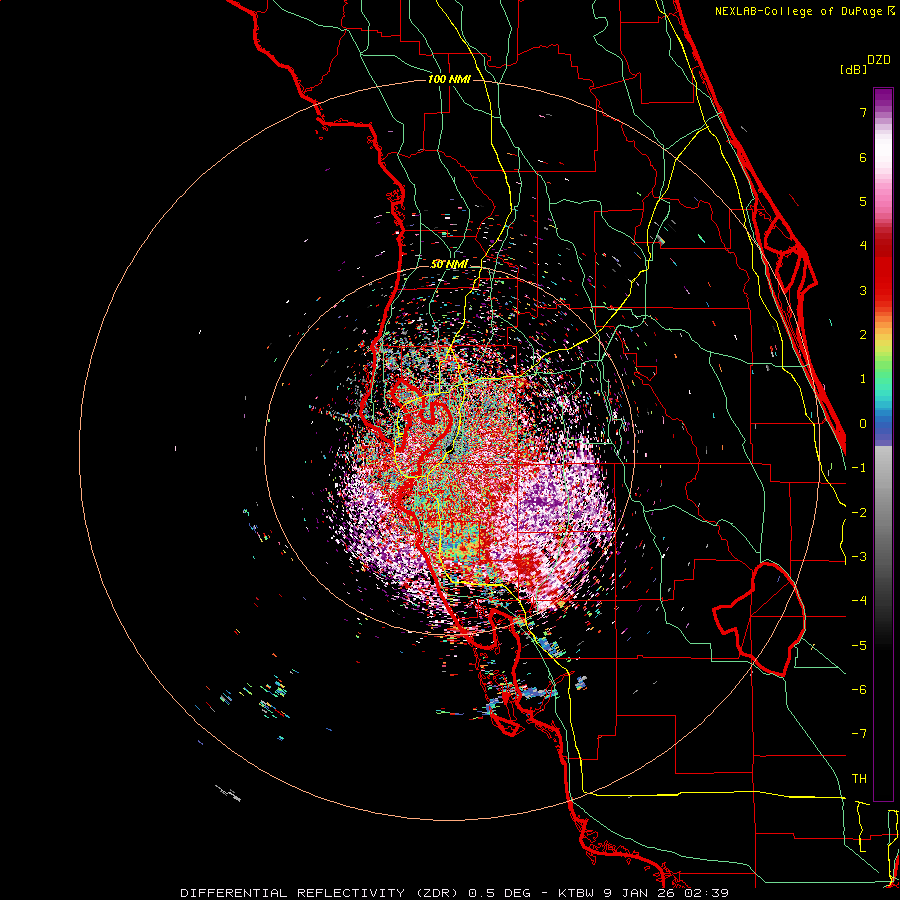
Task: Click the Differential Reflectivity KTBW caption
Action: (x=455, y=893)
